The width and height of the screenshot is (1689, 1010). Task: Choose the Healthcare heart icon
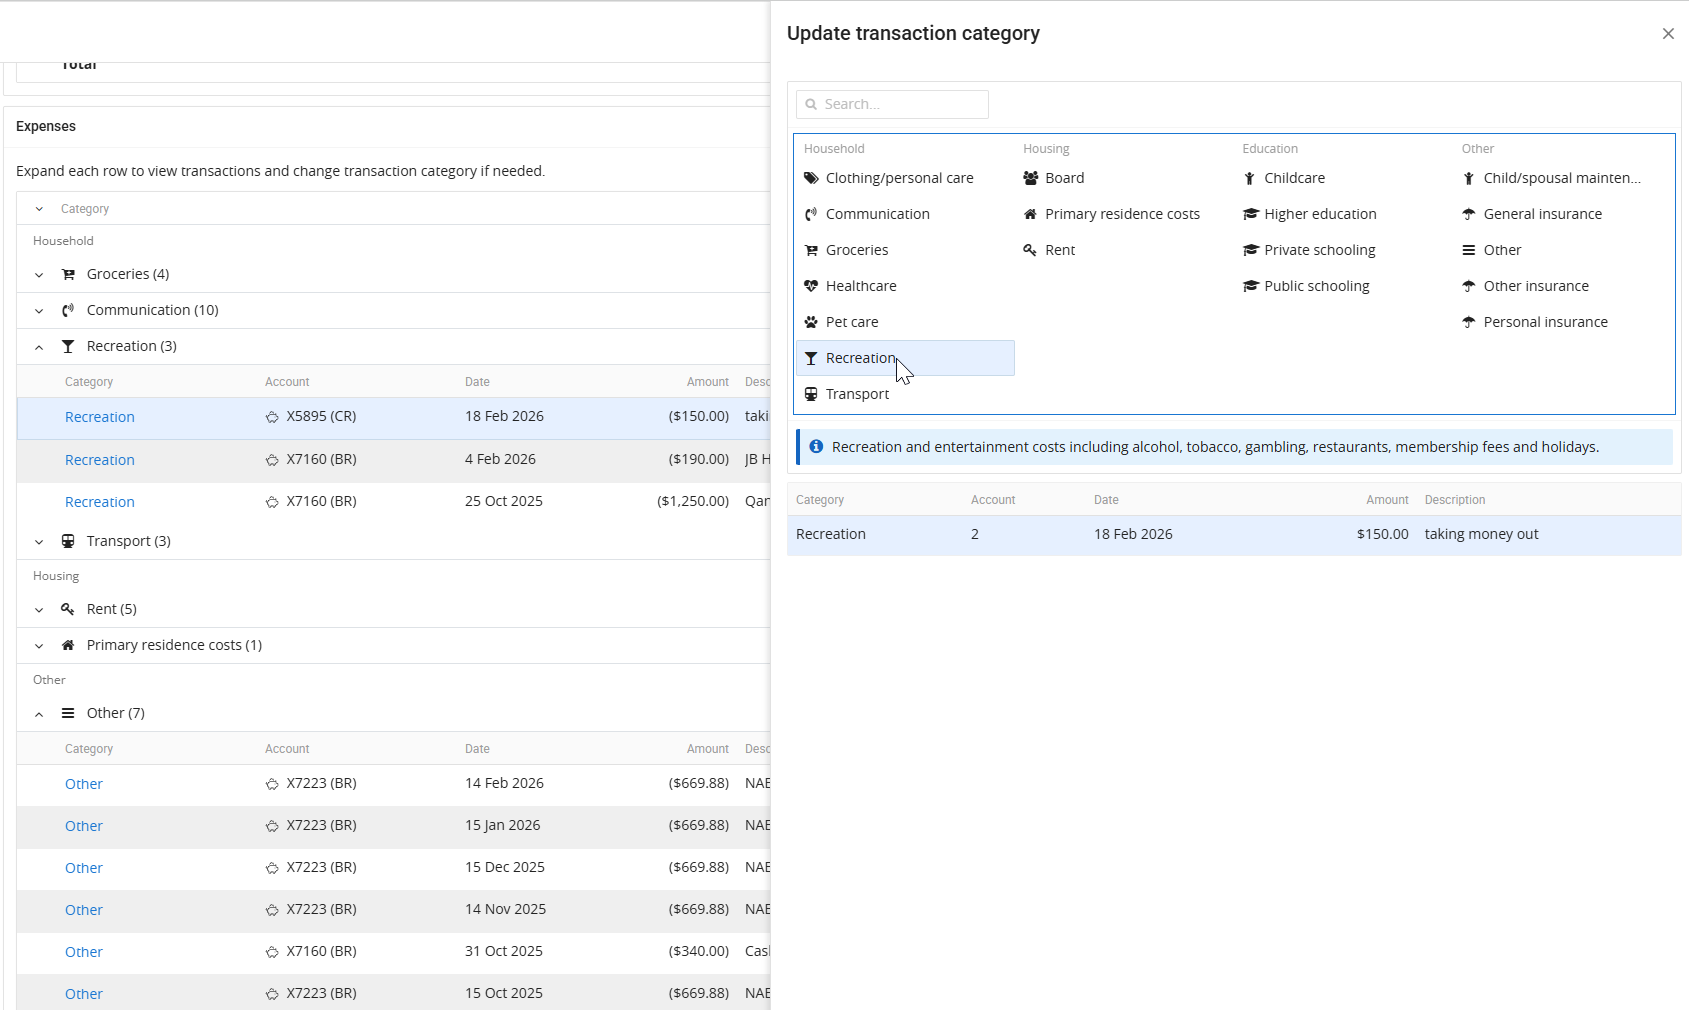(811, 286)
